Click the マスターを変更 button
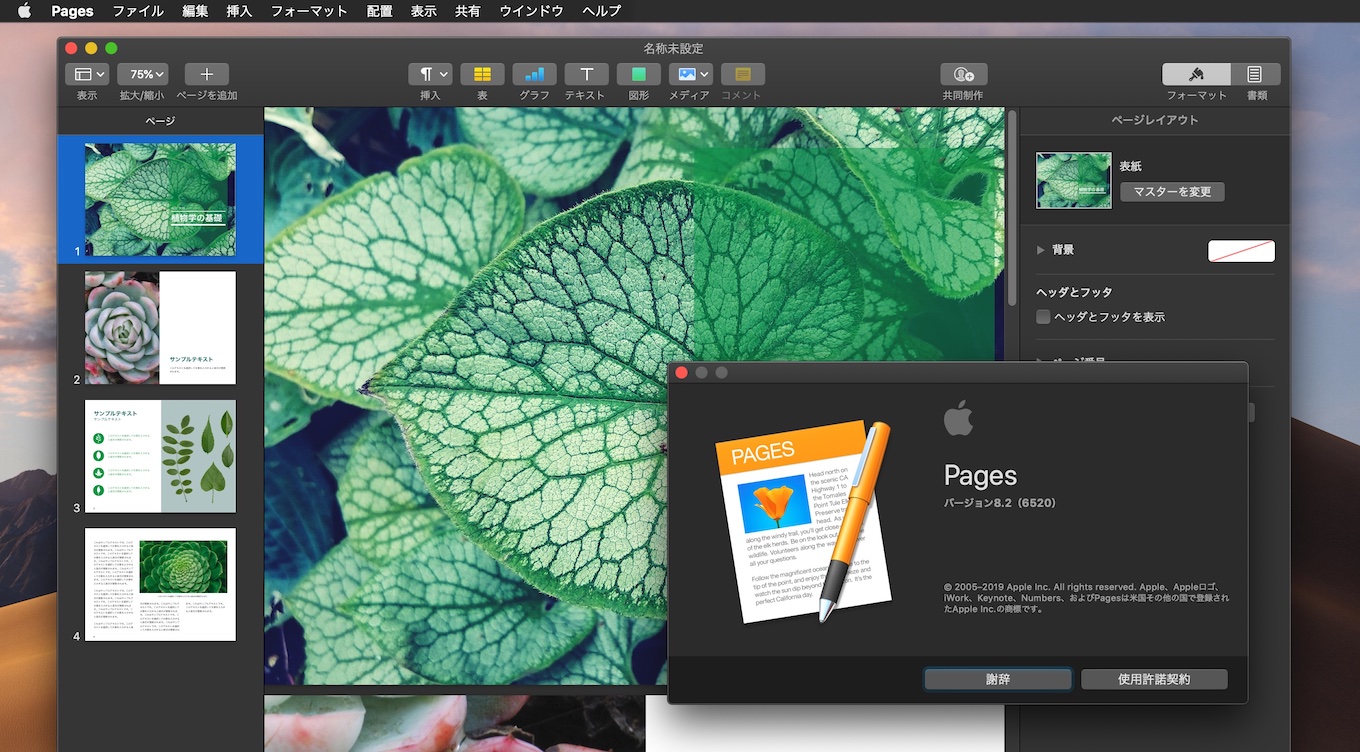This screenshot has width=1360, height=752. tap(1172, 192)
